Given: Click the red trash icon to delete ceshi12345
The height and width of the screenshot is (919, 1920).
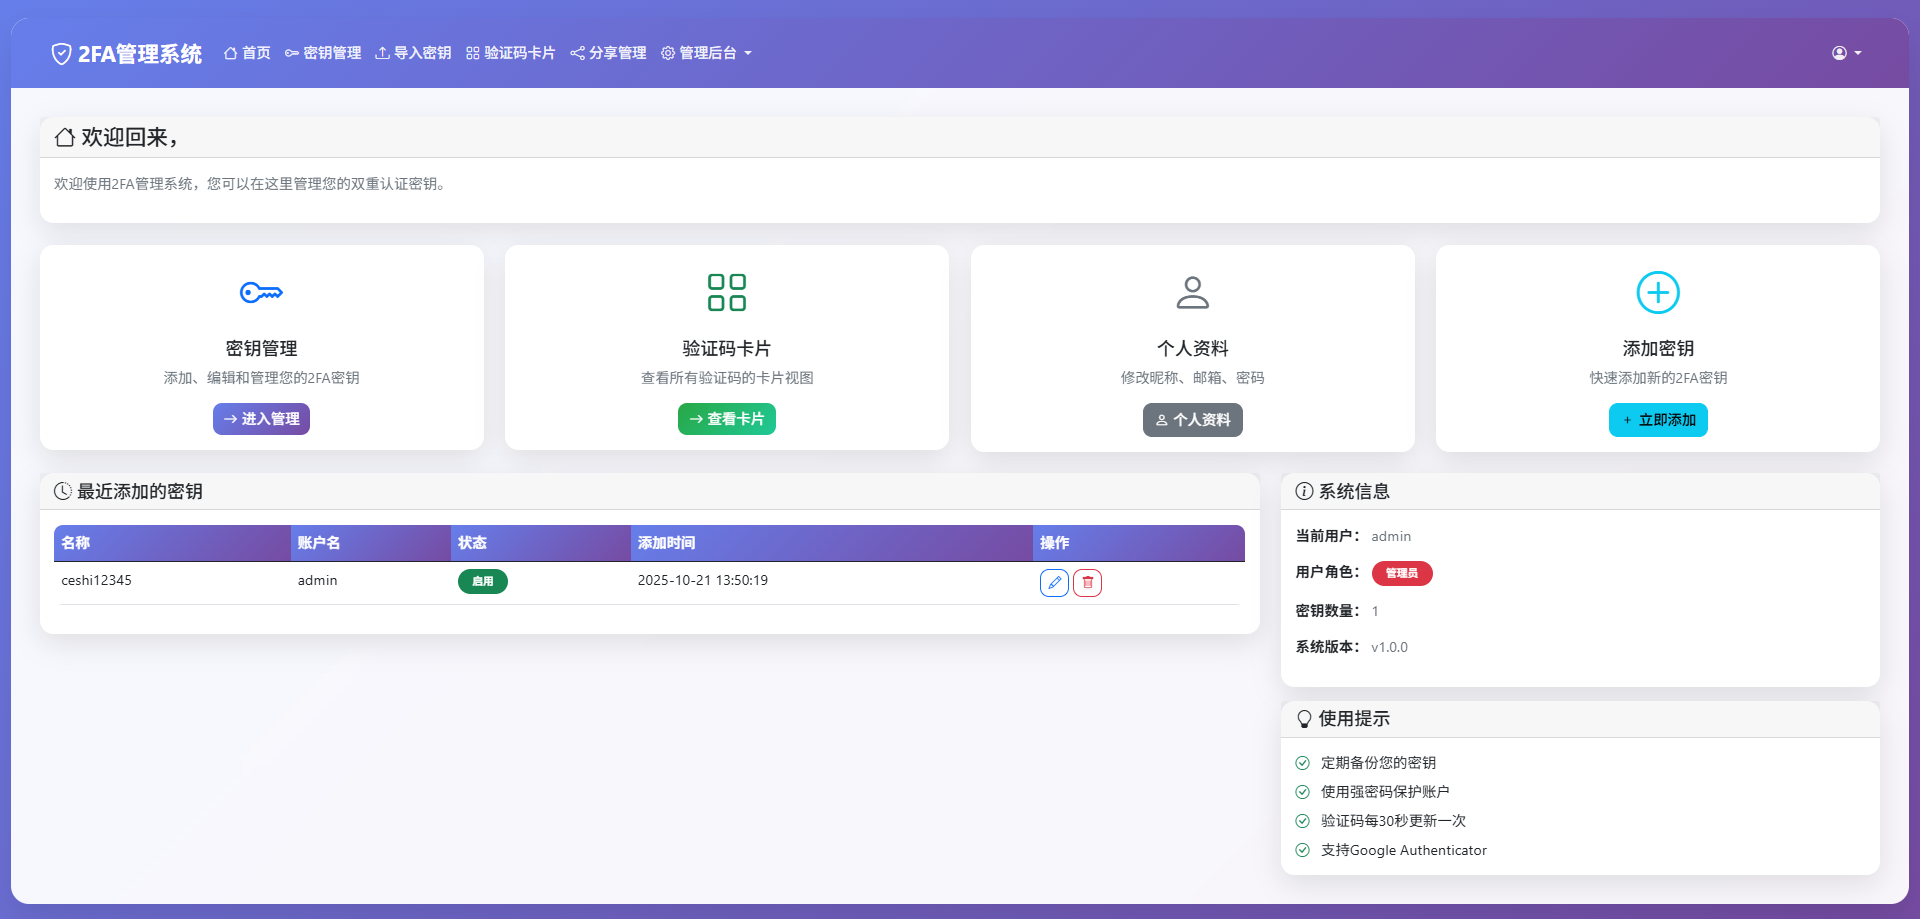Looking at the screenshot, I should (x=1088, y=582).
